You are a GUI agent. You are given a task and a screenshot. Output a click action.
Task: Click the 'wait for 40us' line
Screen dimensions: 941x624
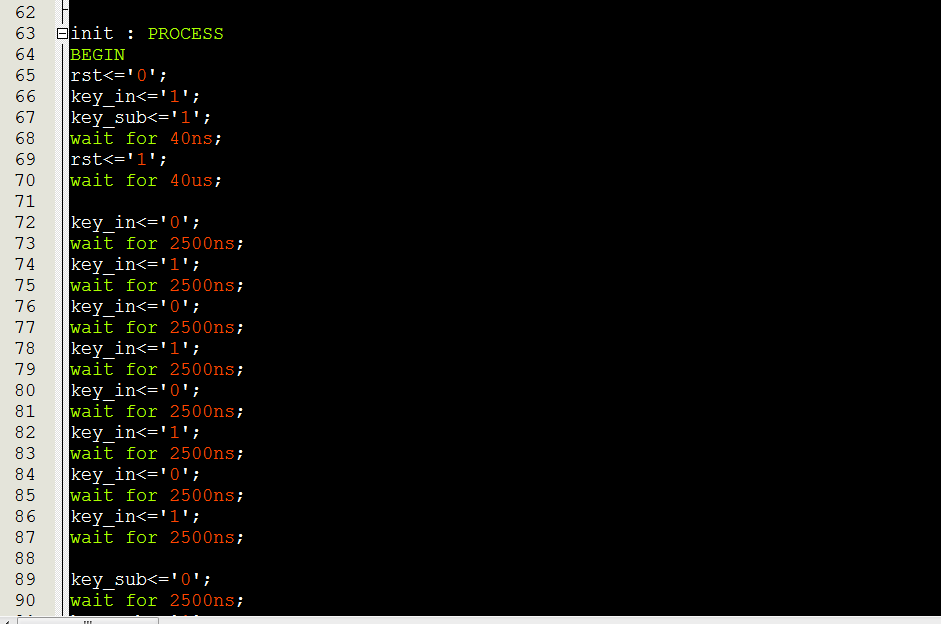coord(146,181)
